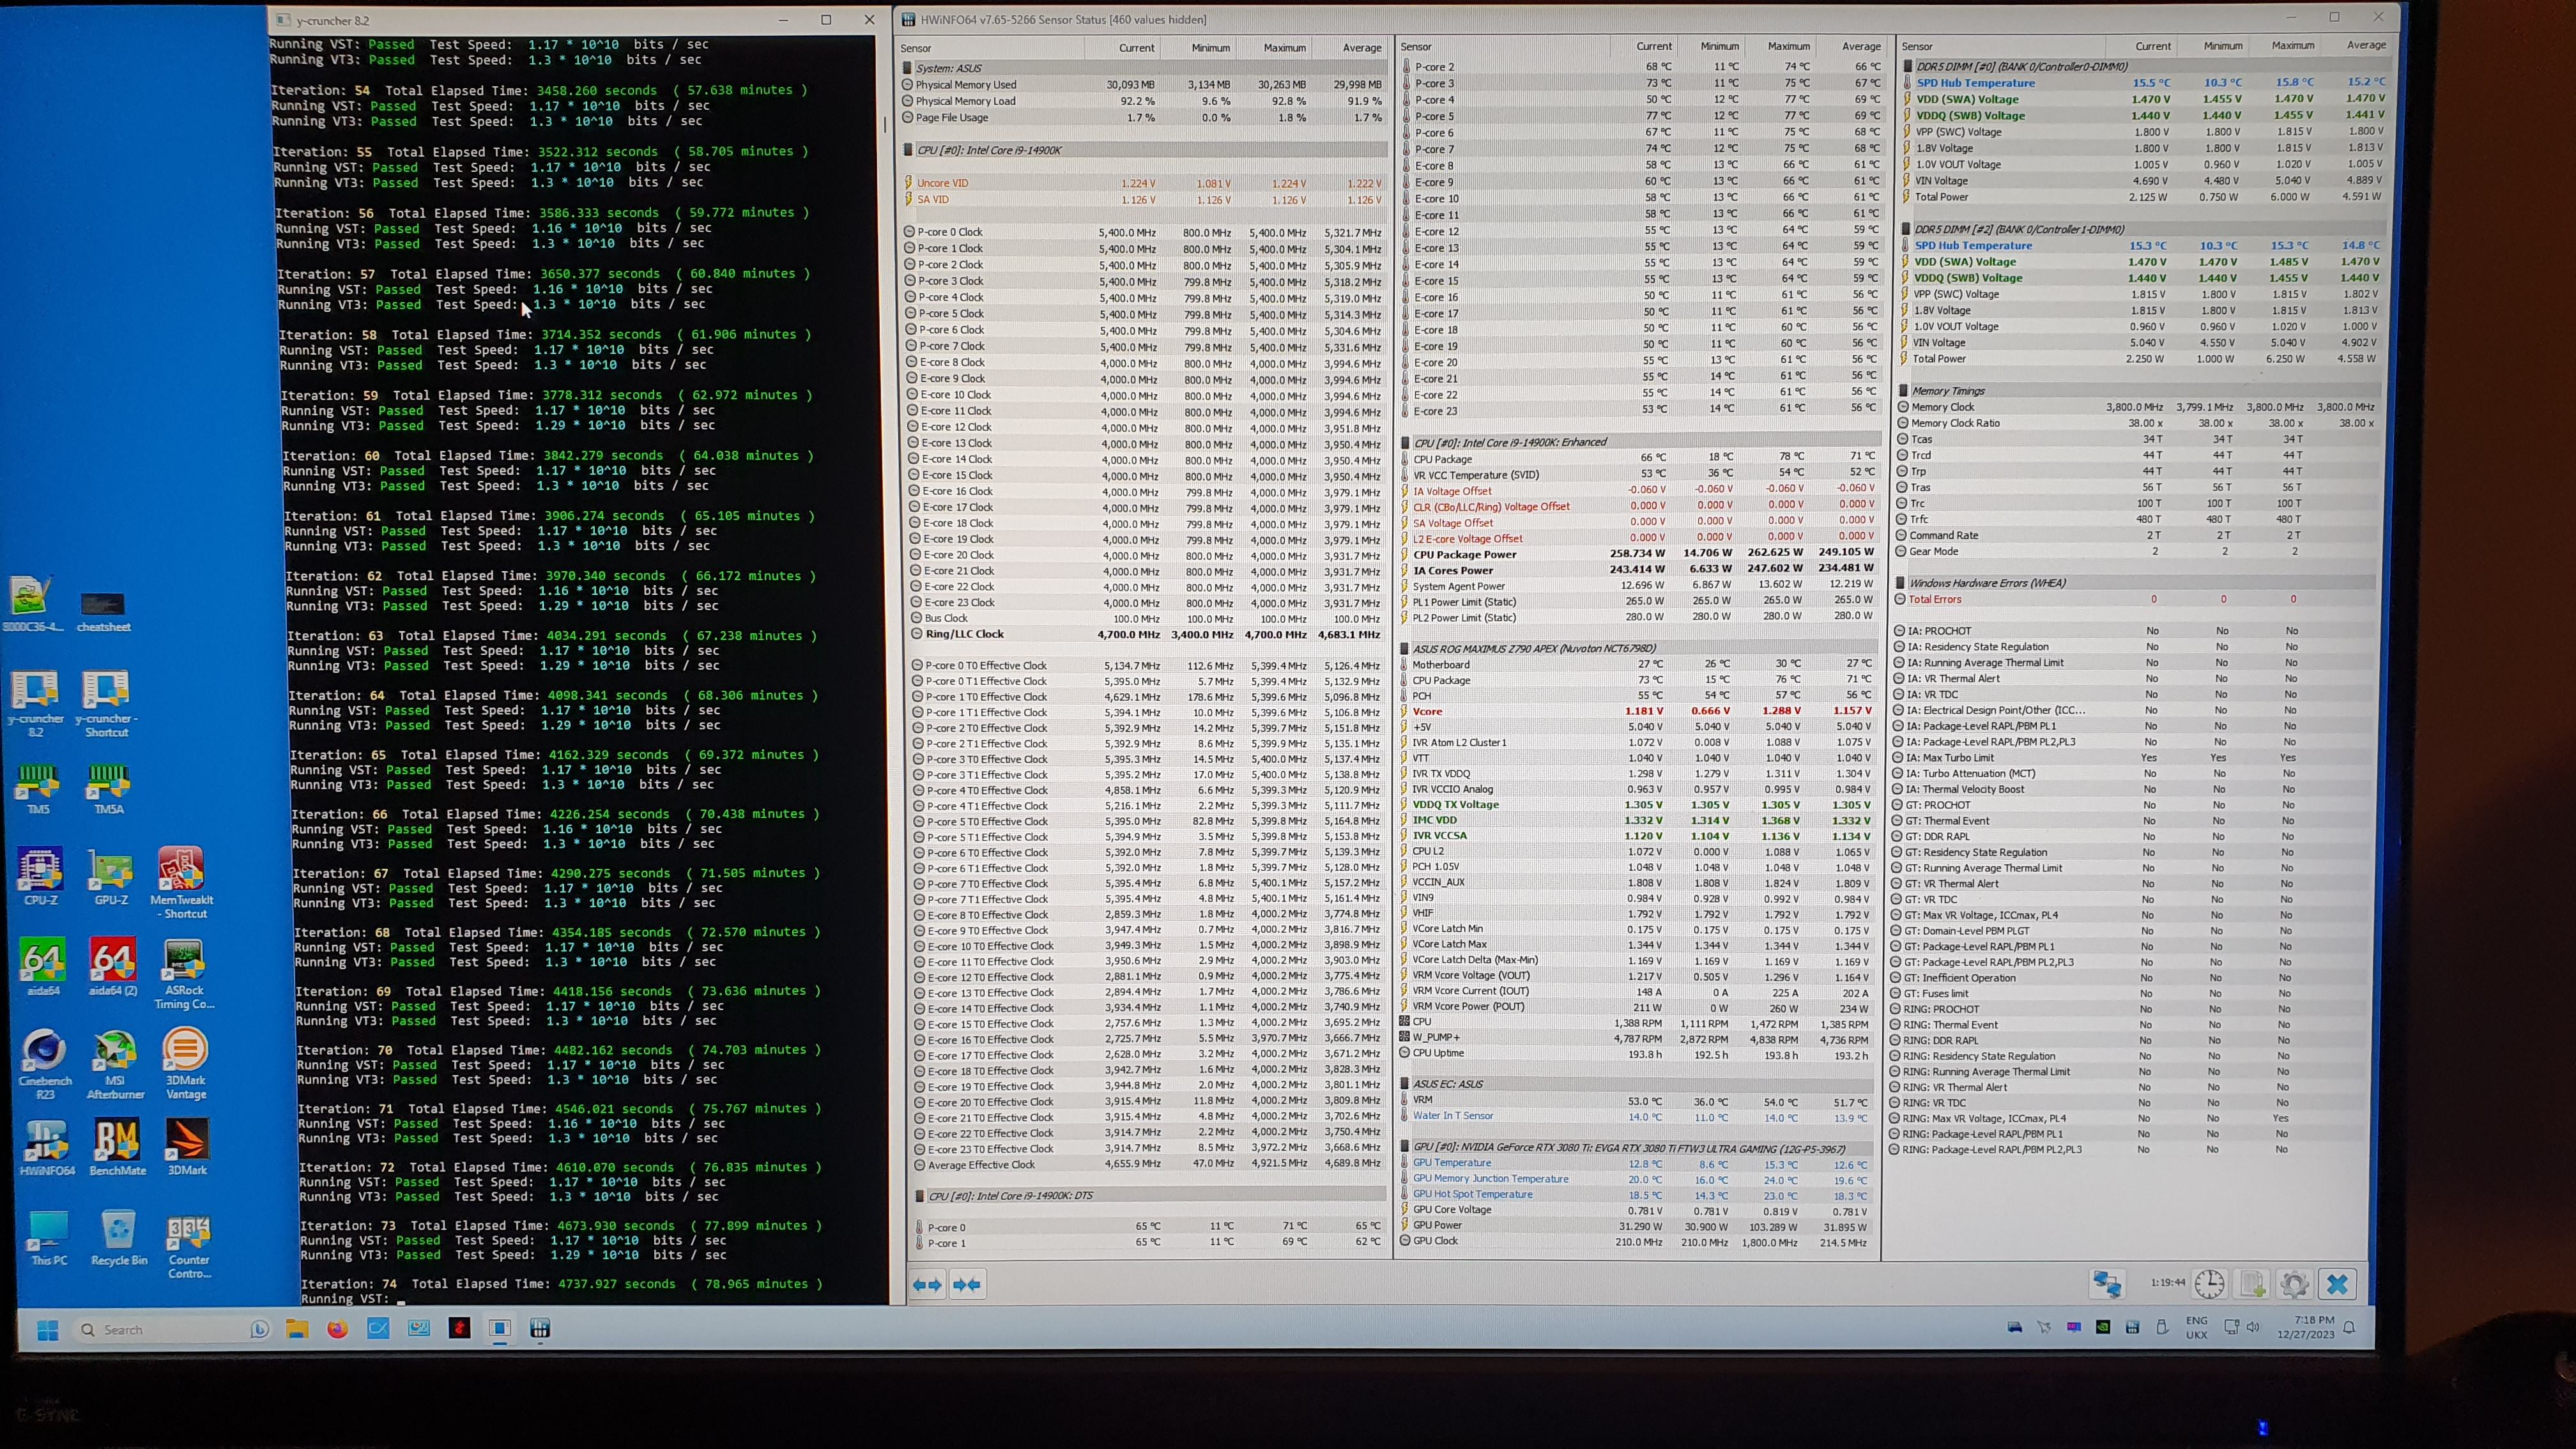Image resolution: width=2576 pixels, height=1449 pixels.
Task: Open ASRock Timing Configurator icon
Action: 184,974
